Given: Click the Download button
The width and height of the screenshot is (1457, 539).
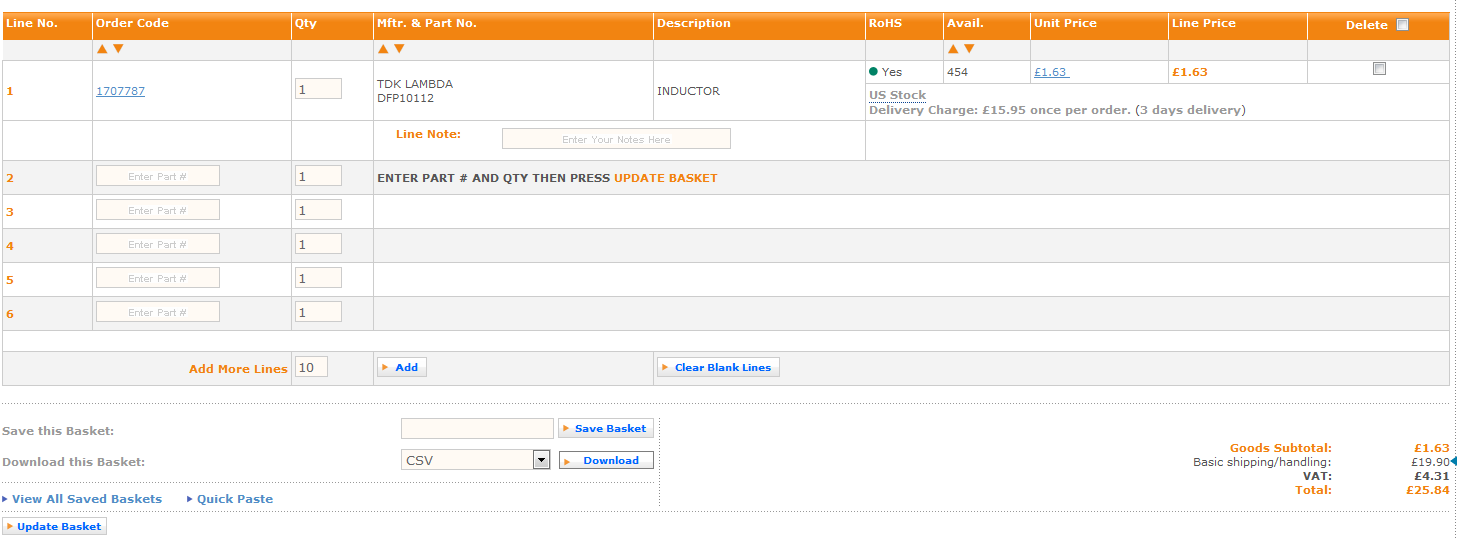Looking at the screenshot, I should coord(605,460).
